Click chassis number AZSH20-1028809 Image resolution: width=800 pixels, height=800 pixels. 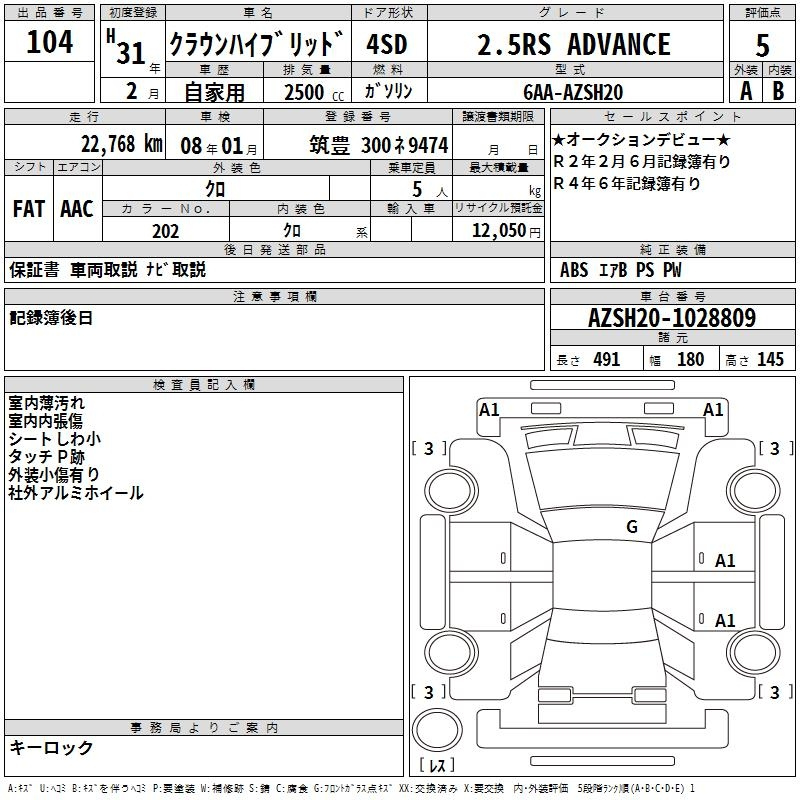pos(672,318)
